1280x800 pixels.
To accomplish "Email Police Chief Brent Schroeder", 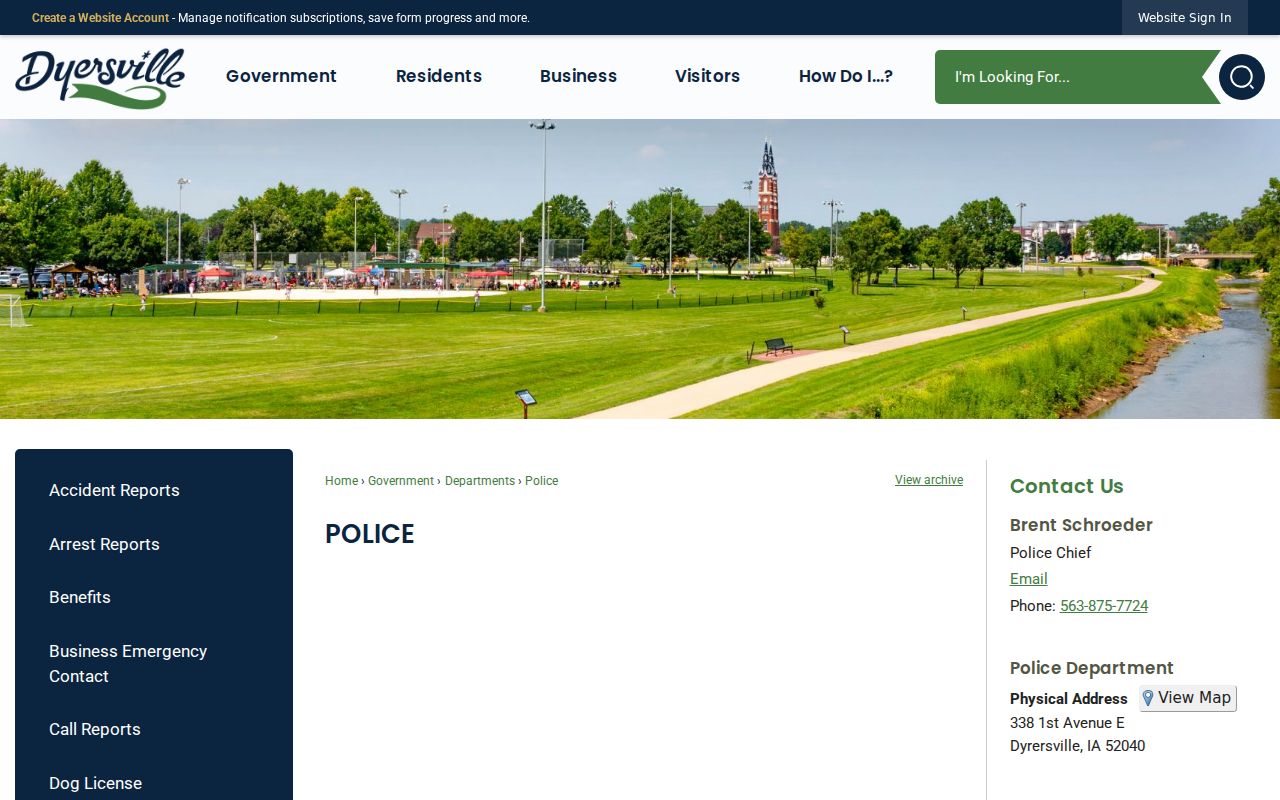I will (1029, 579).
